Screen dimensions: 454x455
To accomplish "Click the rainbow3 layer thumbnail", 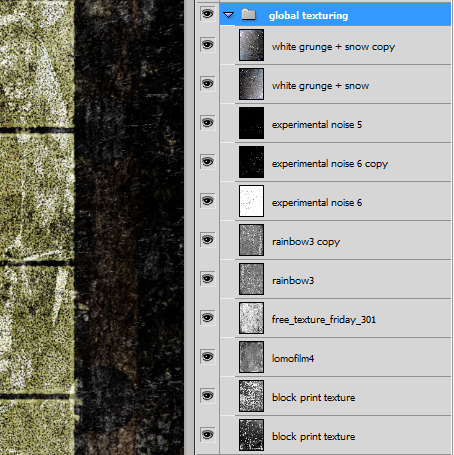I will click(251, 279).
